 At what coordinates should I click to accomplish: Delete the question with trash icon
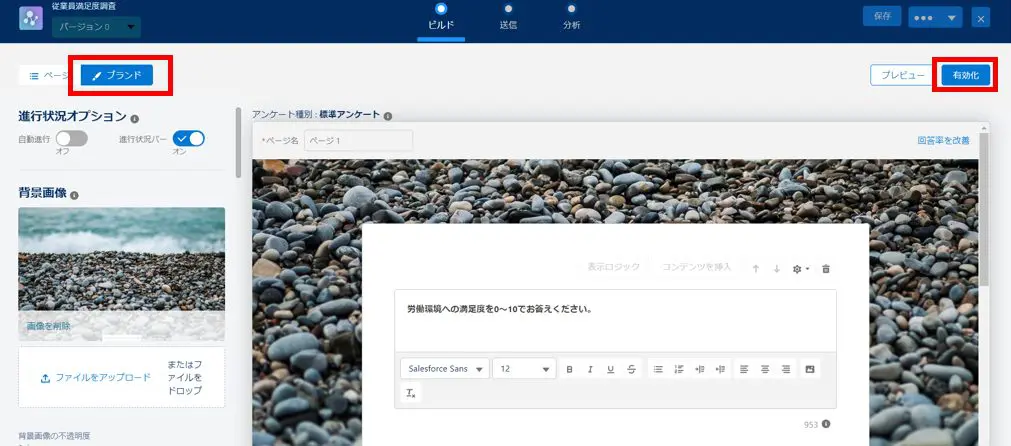coord(826,269)
